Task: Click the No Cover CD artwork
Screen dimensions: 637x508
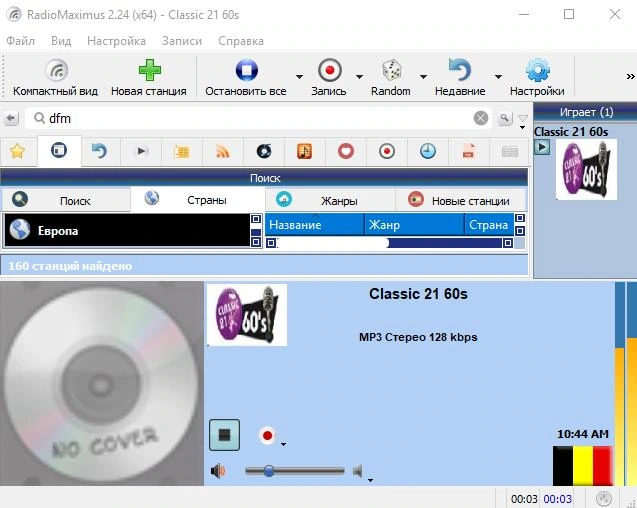Action: coord(102,383)
